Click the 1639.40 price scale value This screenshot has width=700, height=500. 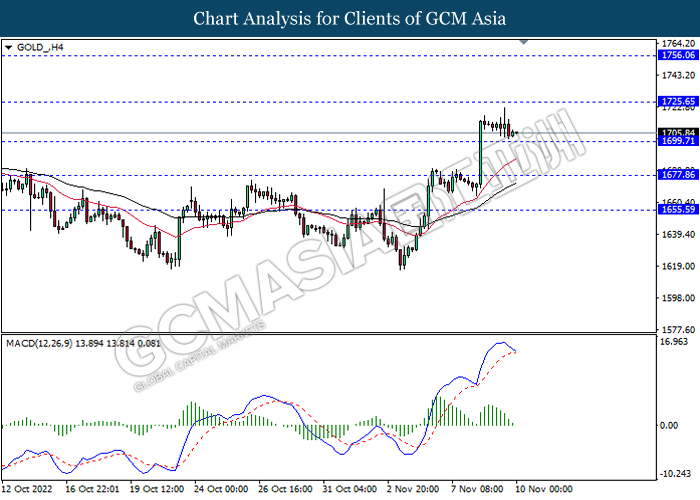pos(678,234)
